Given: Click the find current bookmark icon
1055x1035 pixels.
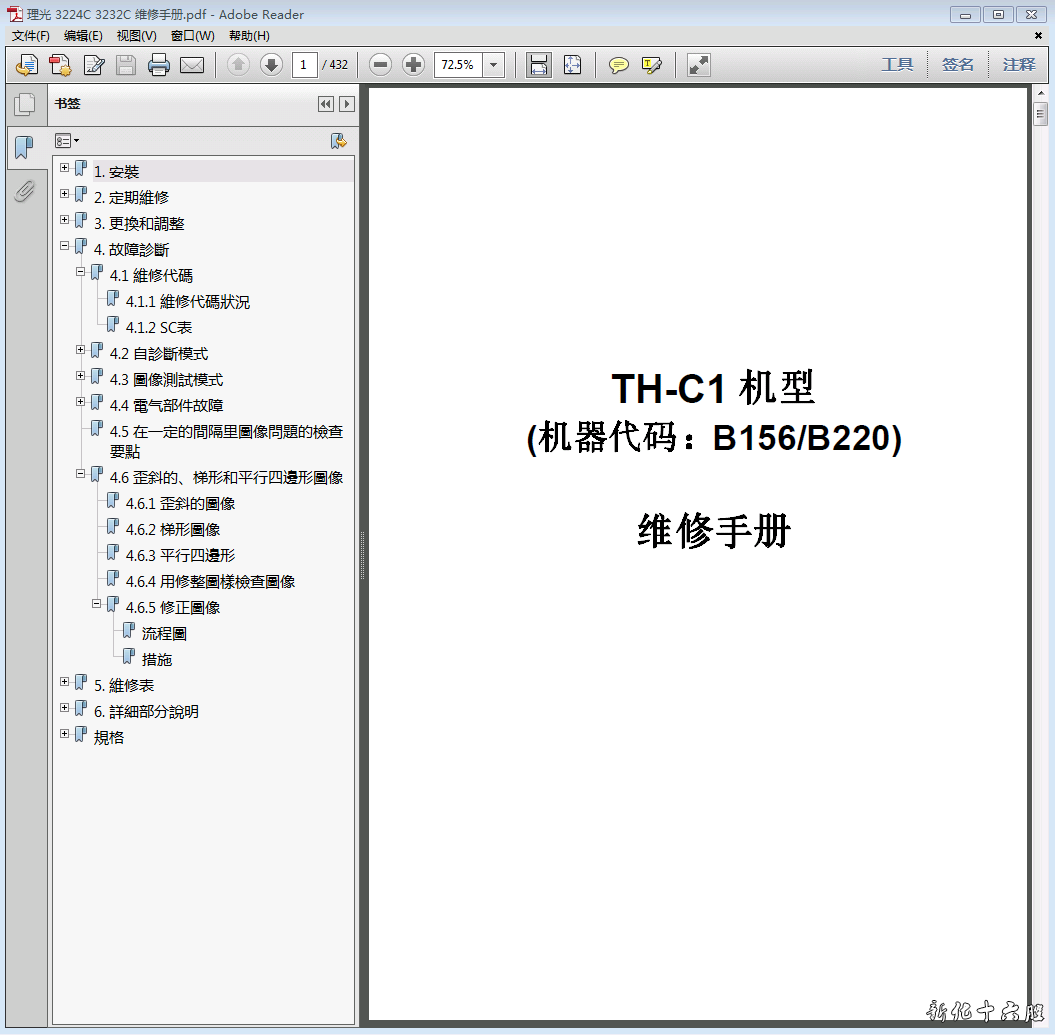Looking at the screenshot, I should point(338,141).
